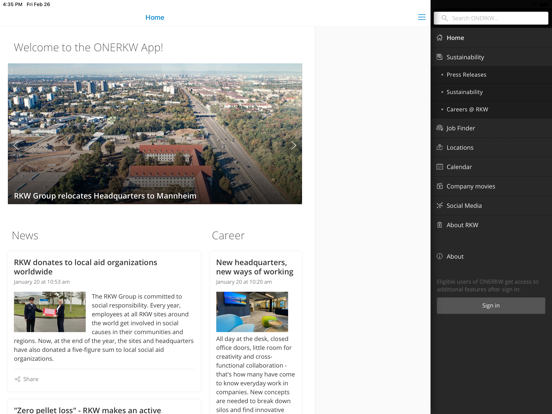The height and width of the screenshot is (414, 552).
Task: Click the Share icon under donation article
Action: pos(17,379)
